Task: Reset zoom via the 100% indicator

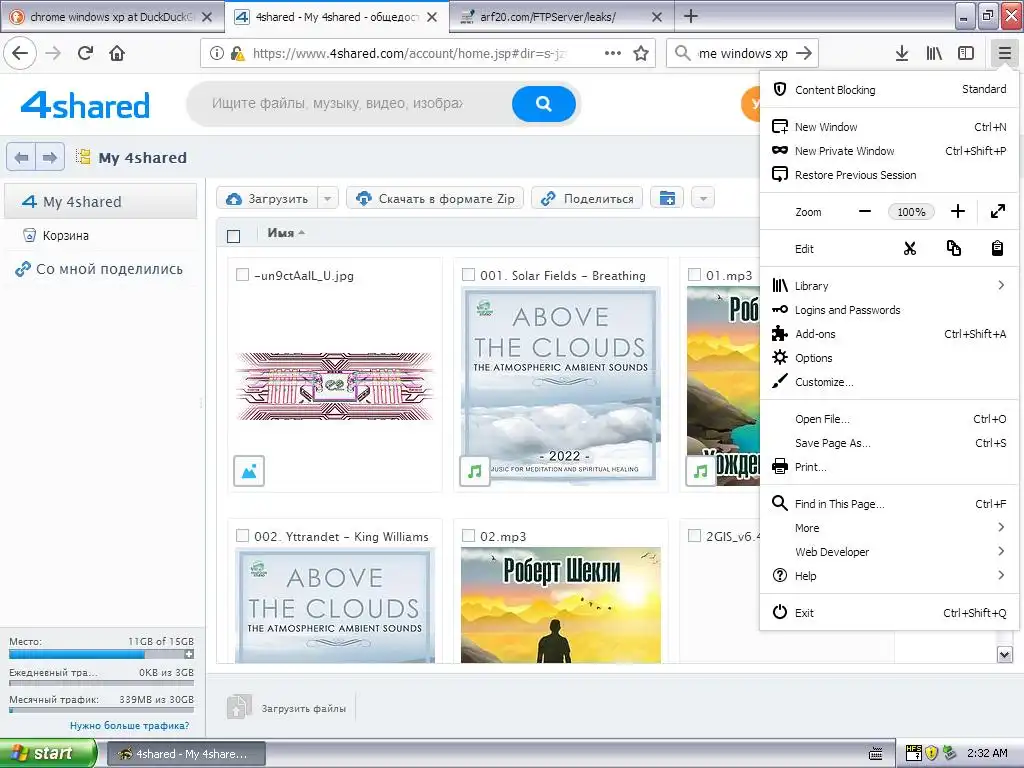Action: tap(911, 212)
